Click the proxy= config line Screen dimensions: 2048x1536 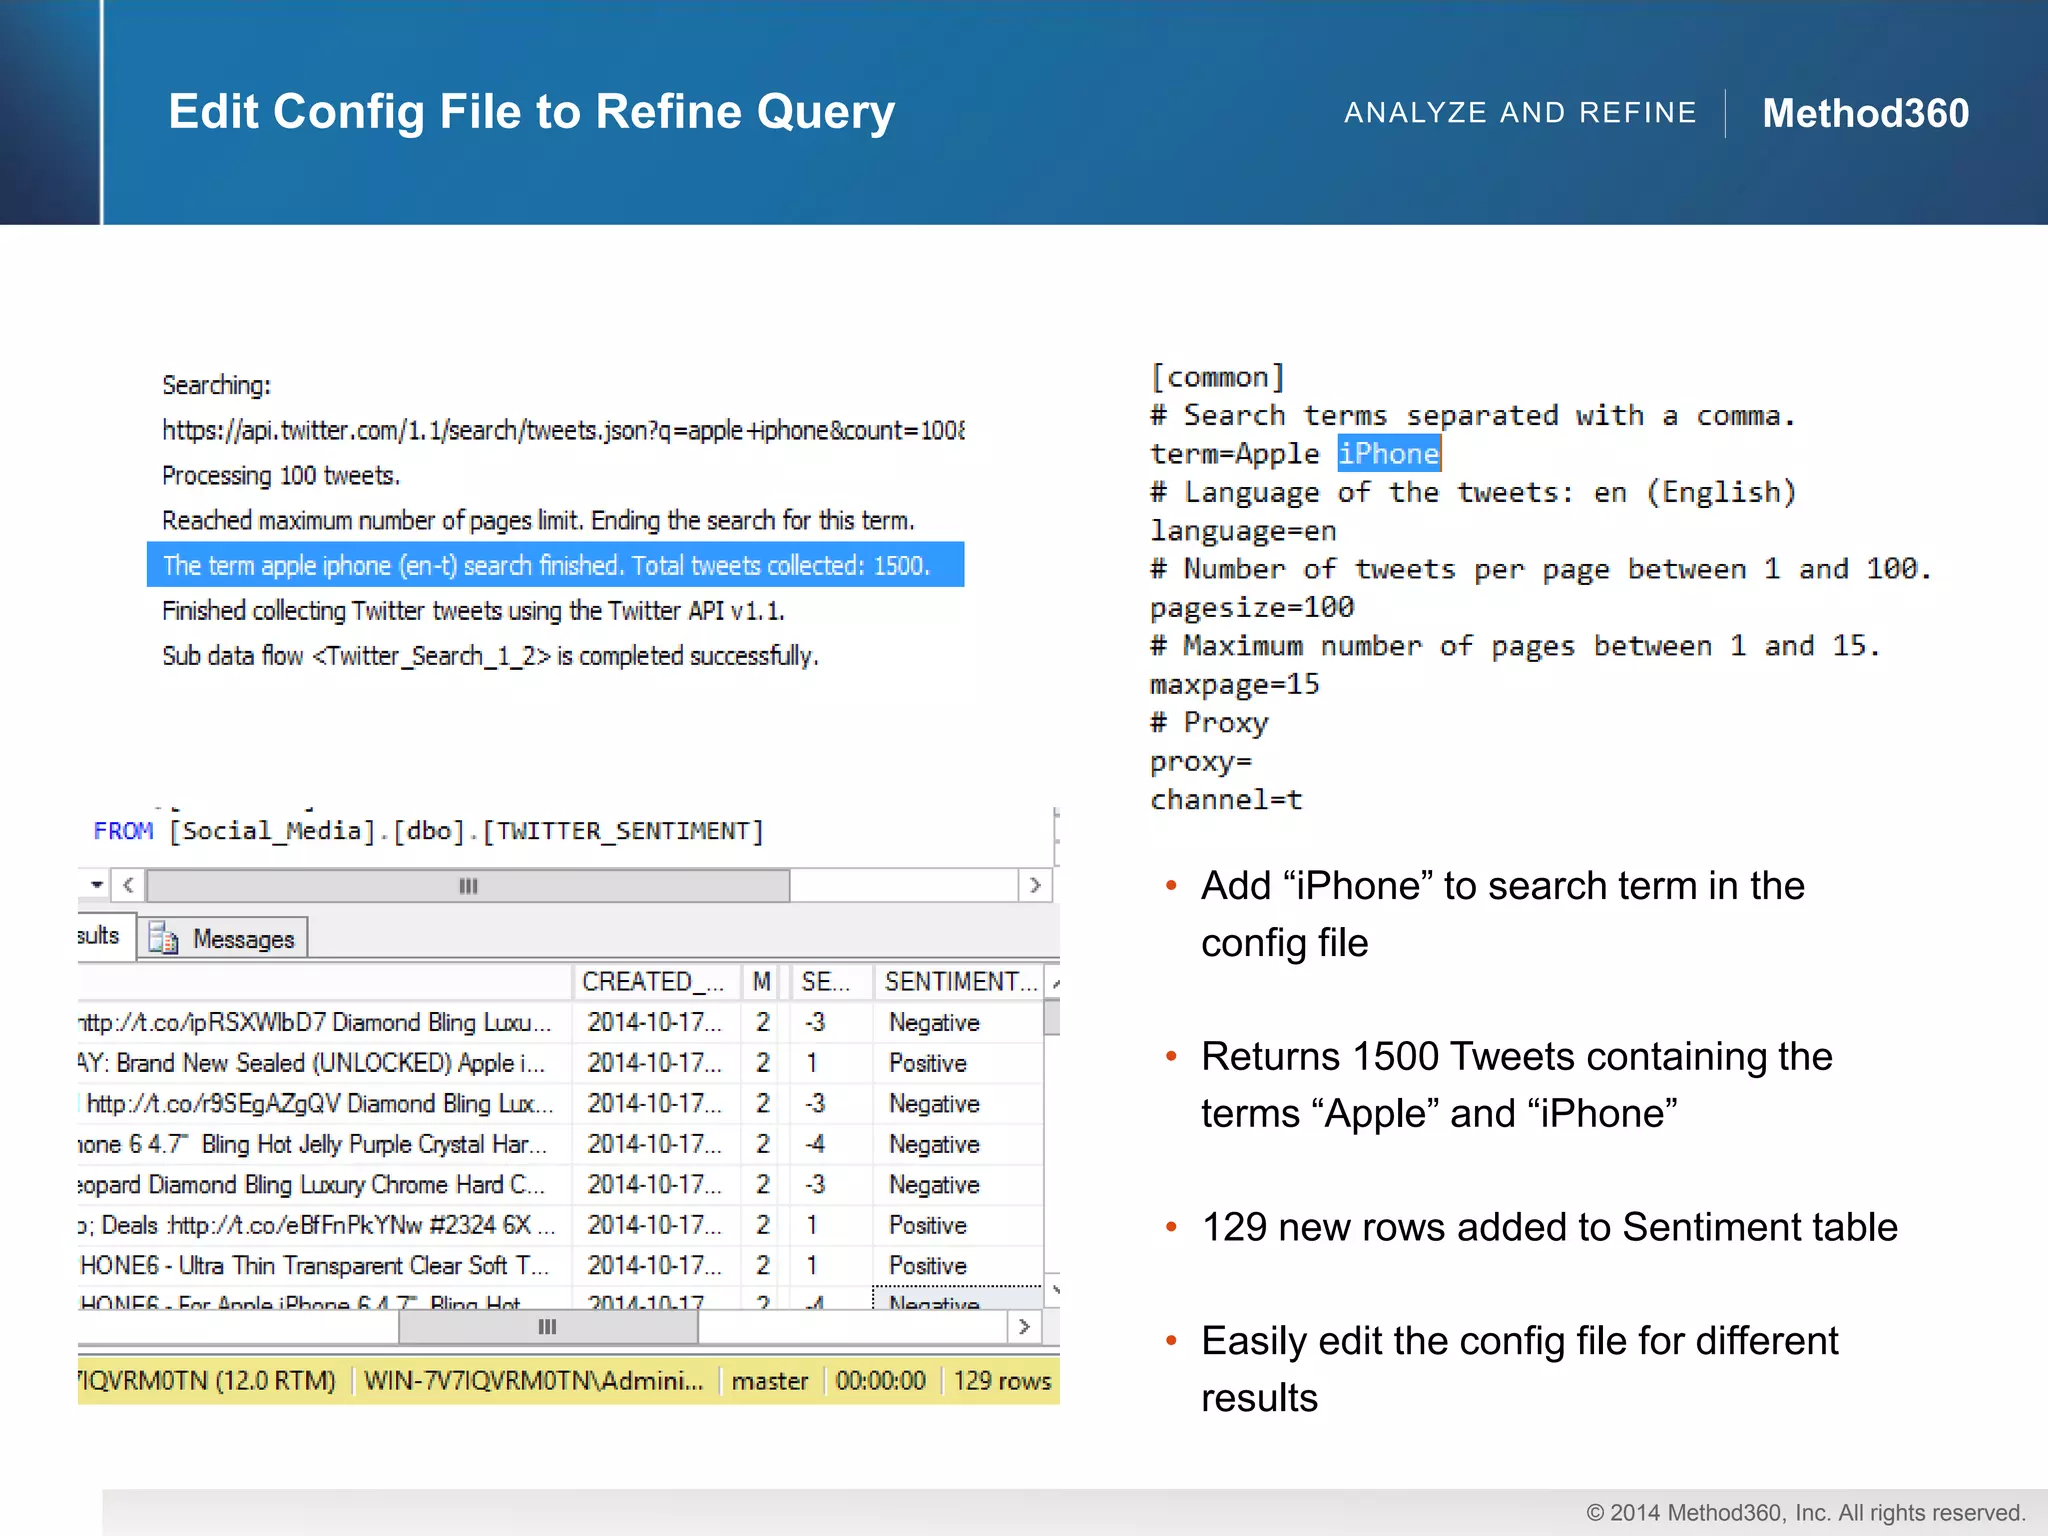tap(1201, 761)
